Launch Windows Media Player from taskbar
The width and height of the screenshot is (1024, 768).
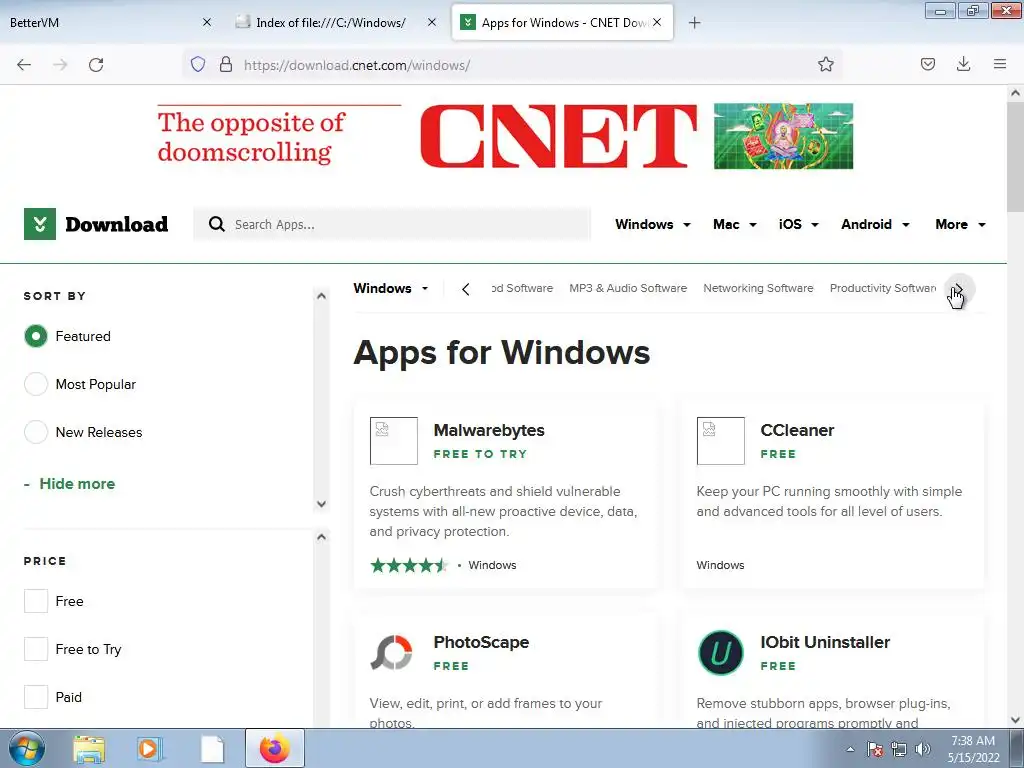[x=150, y=749]
